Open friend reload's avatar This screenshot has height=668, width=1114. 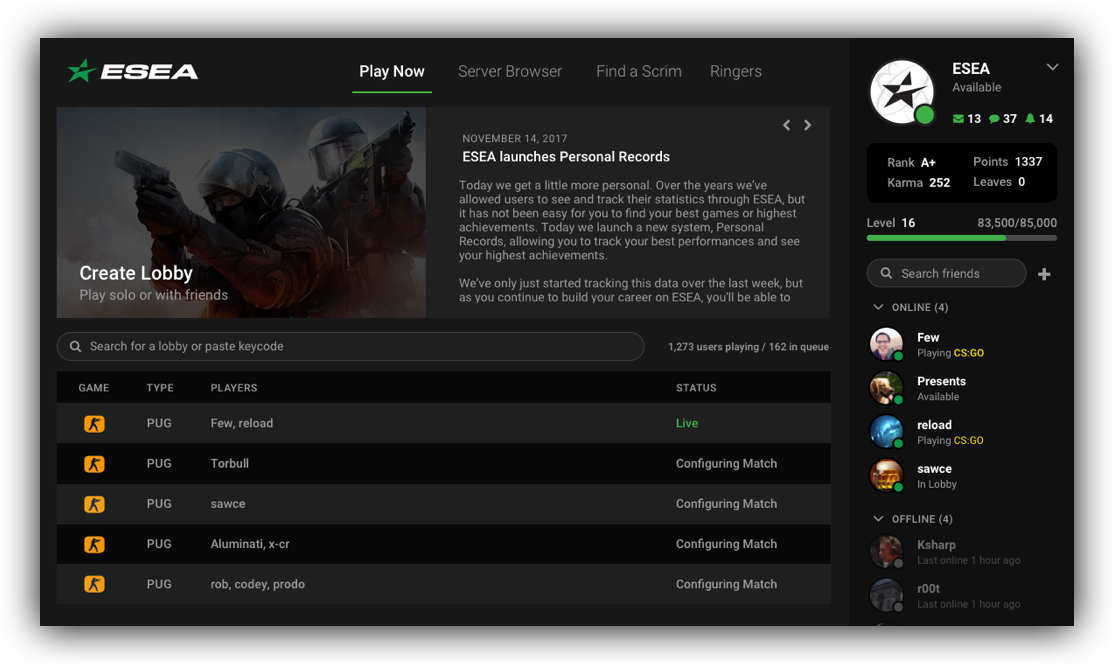[886, 431]
